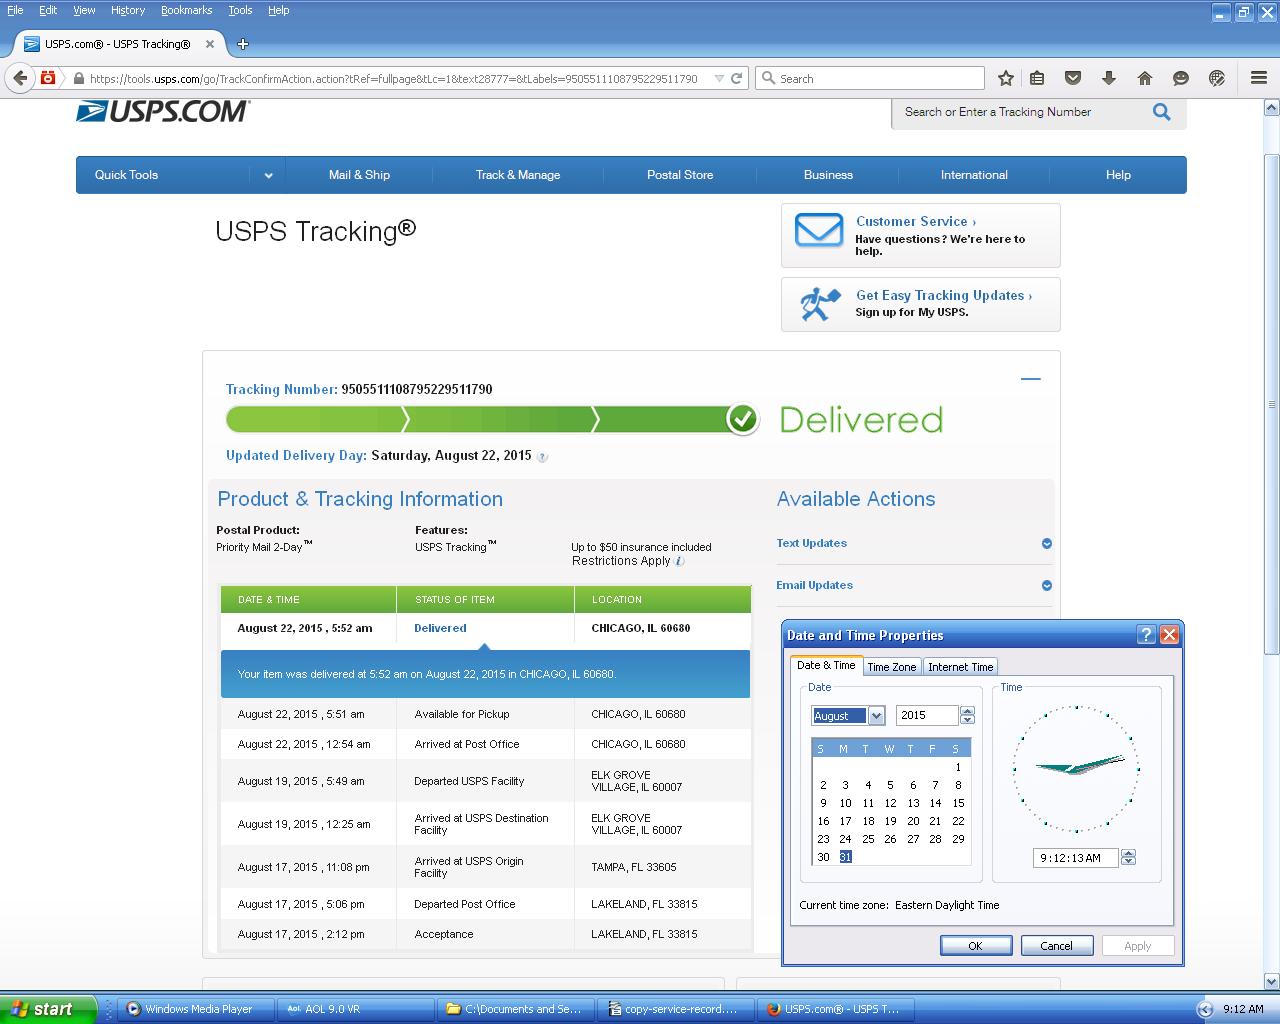Open the Firefox hamburger menu
The width and height of the screenshot is (1280, 1024).
pyautogui.click(x=1259, y=78)
